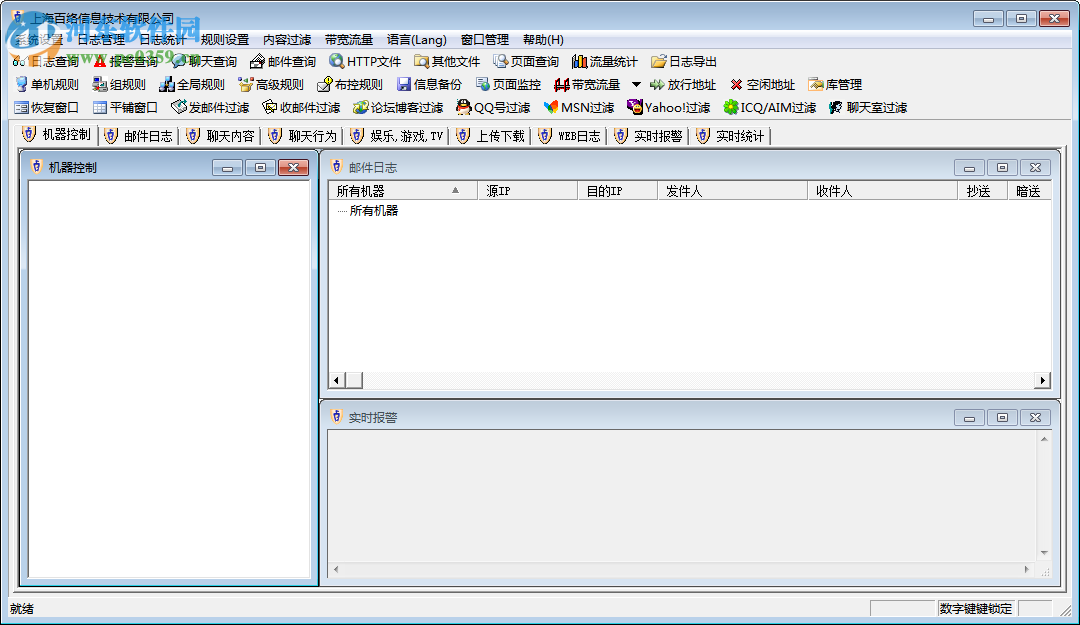Switch to 邮件日志 tab
Screen dimensions: 1080x625
coord(138,136)
